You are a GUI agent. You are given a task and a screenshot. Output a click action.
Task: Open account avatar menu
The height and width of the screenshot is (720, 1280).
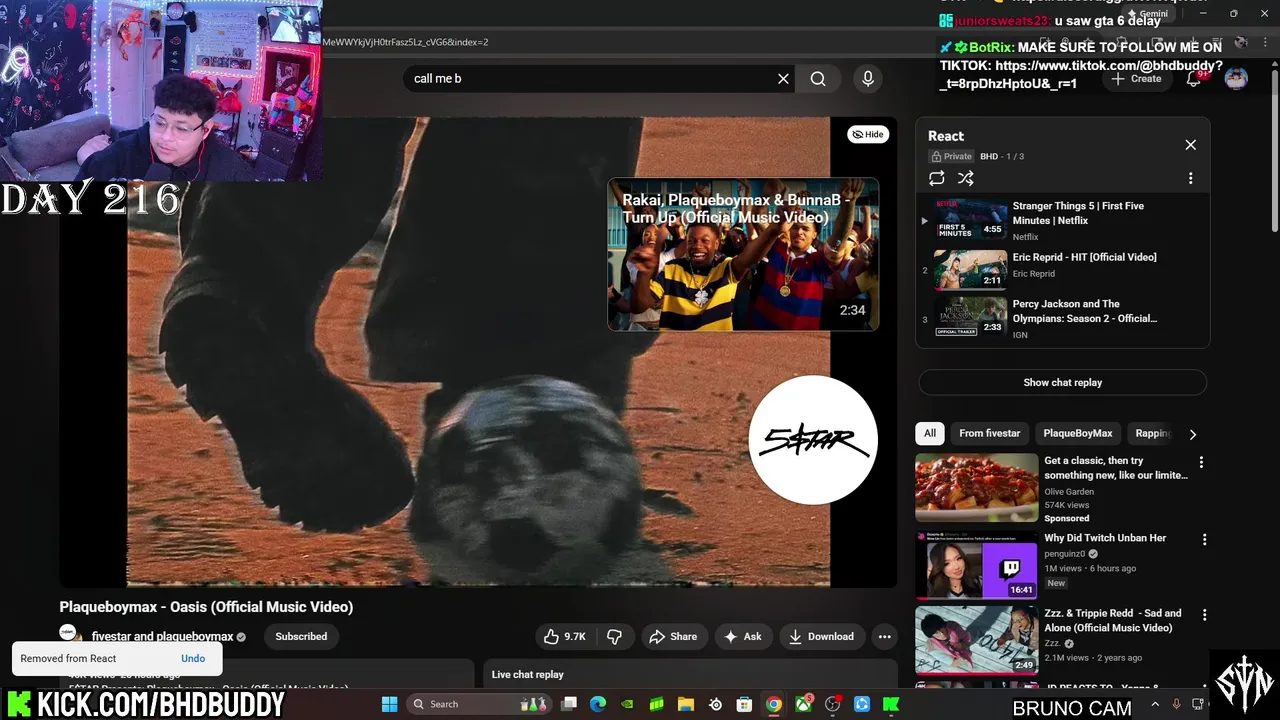[x=1236, y=79]
